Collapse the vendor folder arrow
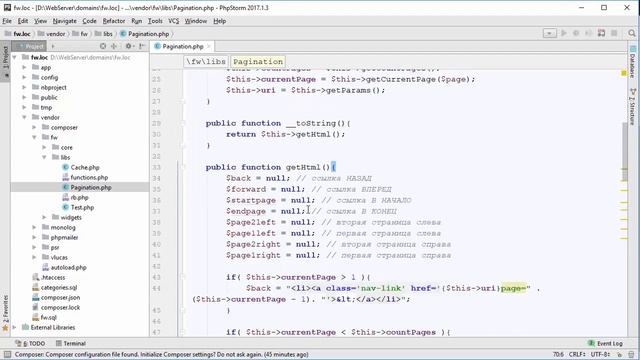This screenshot has height=360, width=640. click(24, 117)
